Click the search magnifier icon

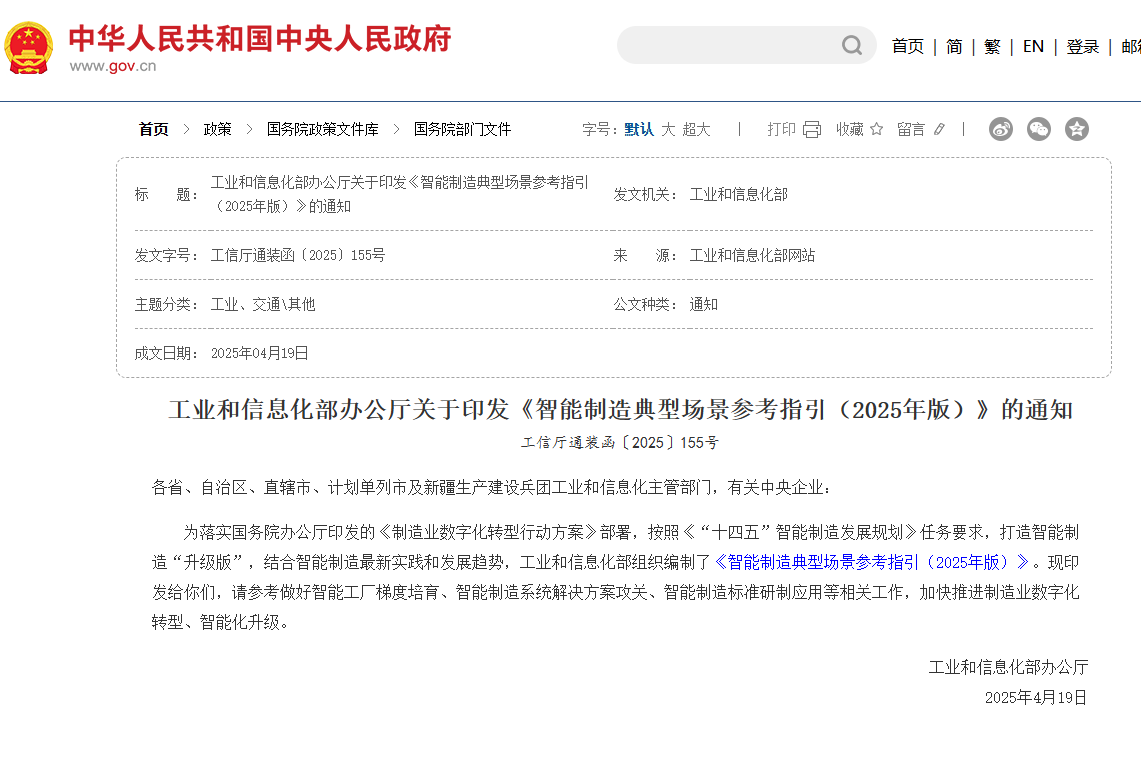(851, 46)
